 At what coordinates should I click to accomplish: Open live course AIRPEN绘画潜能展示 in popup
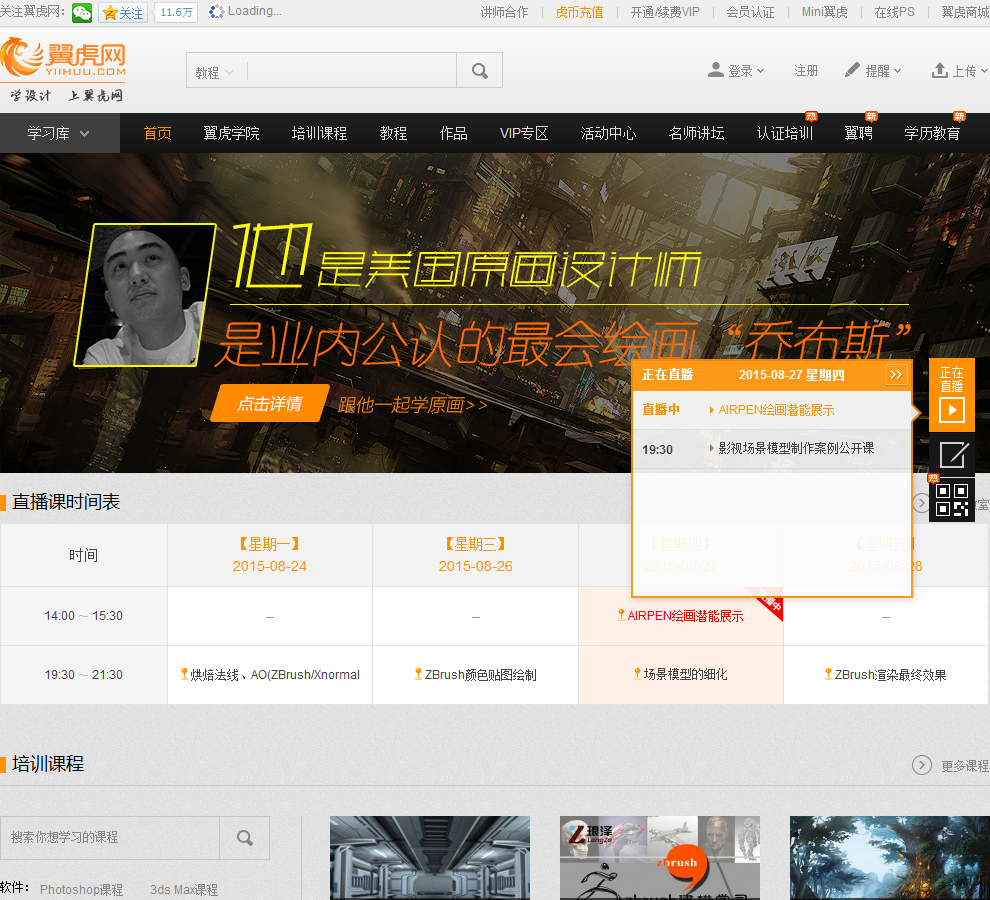click(776, 410)
